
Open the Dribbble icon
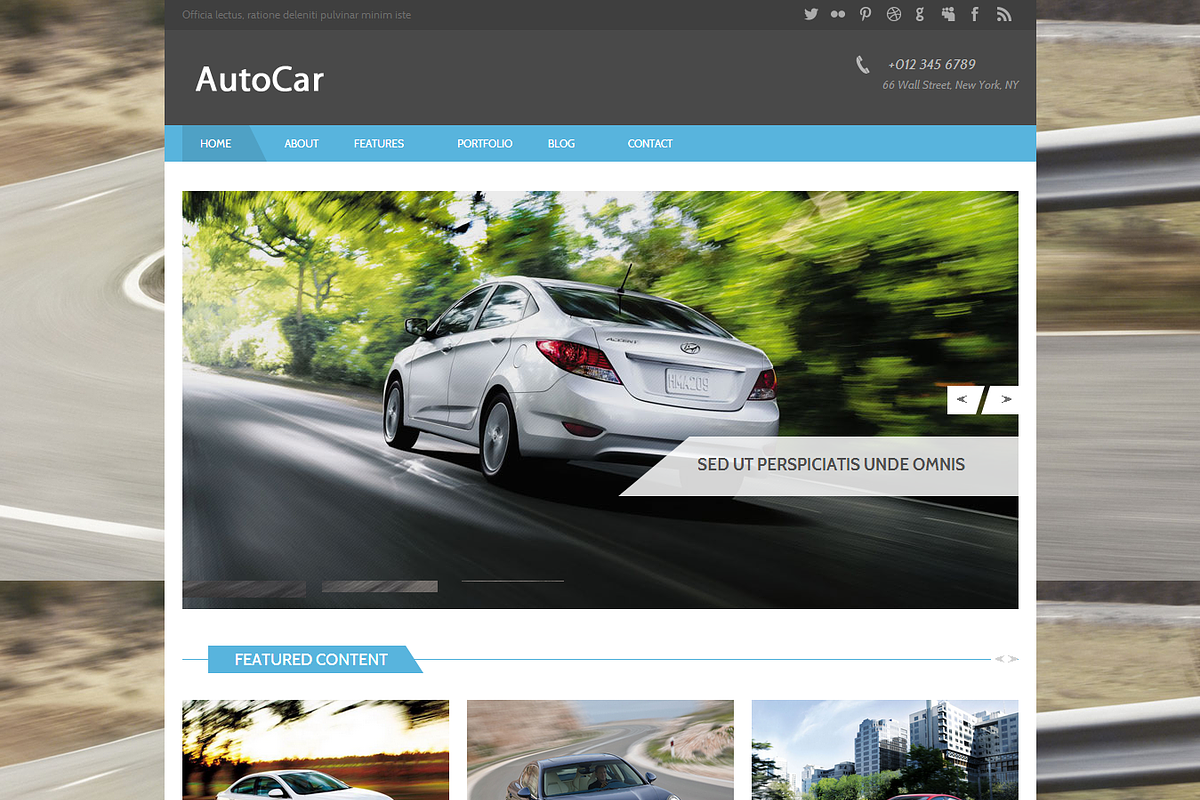pos(893,14)
